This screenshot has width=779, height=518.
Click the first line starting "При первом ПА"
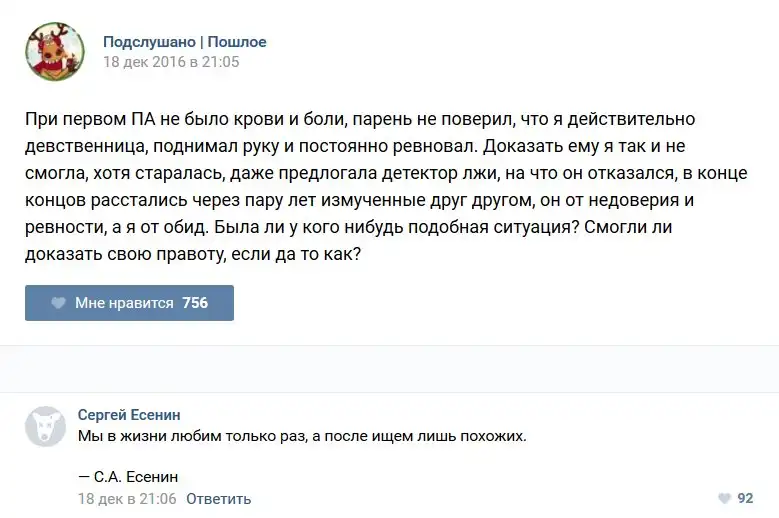point(360,119)
